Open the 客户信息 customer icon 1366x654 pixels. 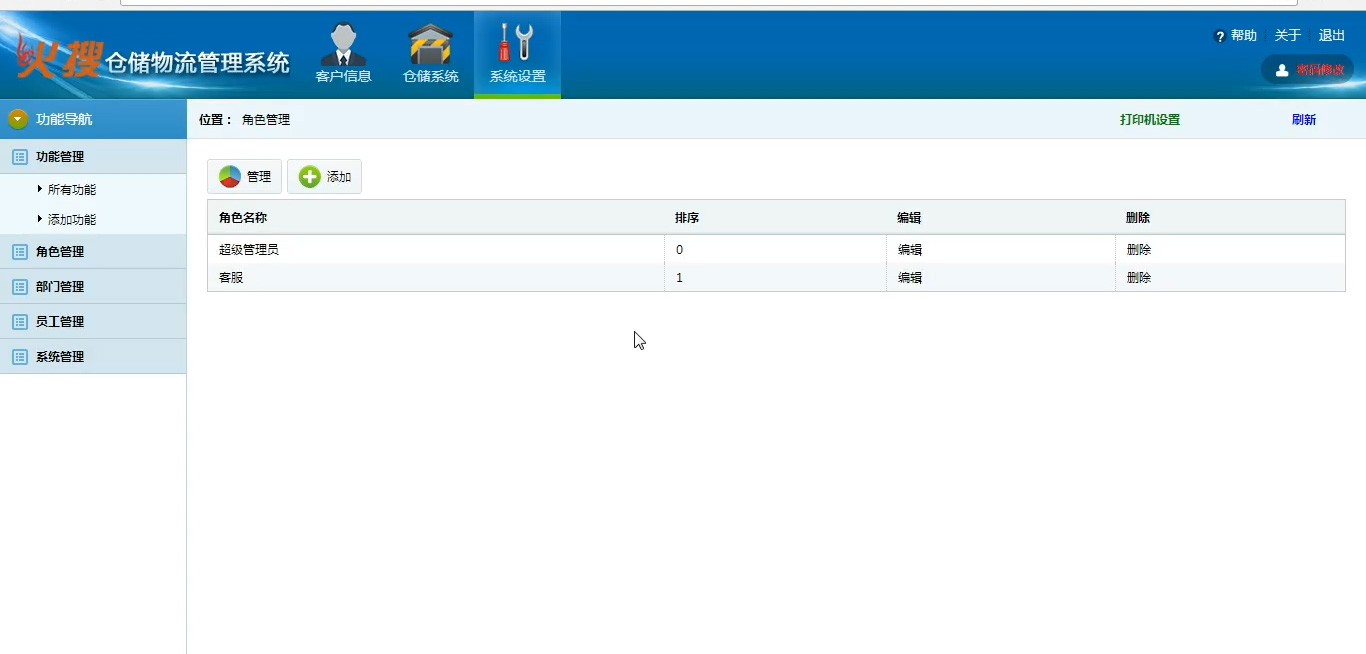pyautogui.click(x=343, y=46)
